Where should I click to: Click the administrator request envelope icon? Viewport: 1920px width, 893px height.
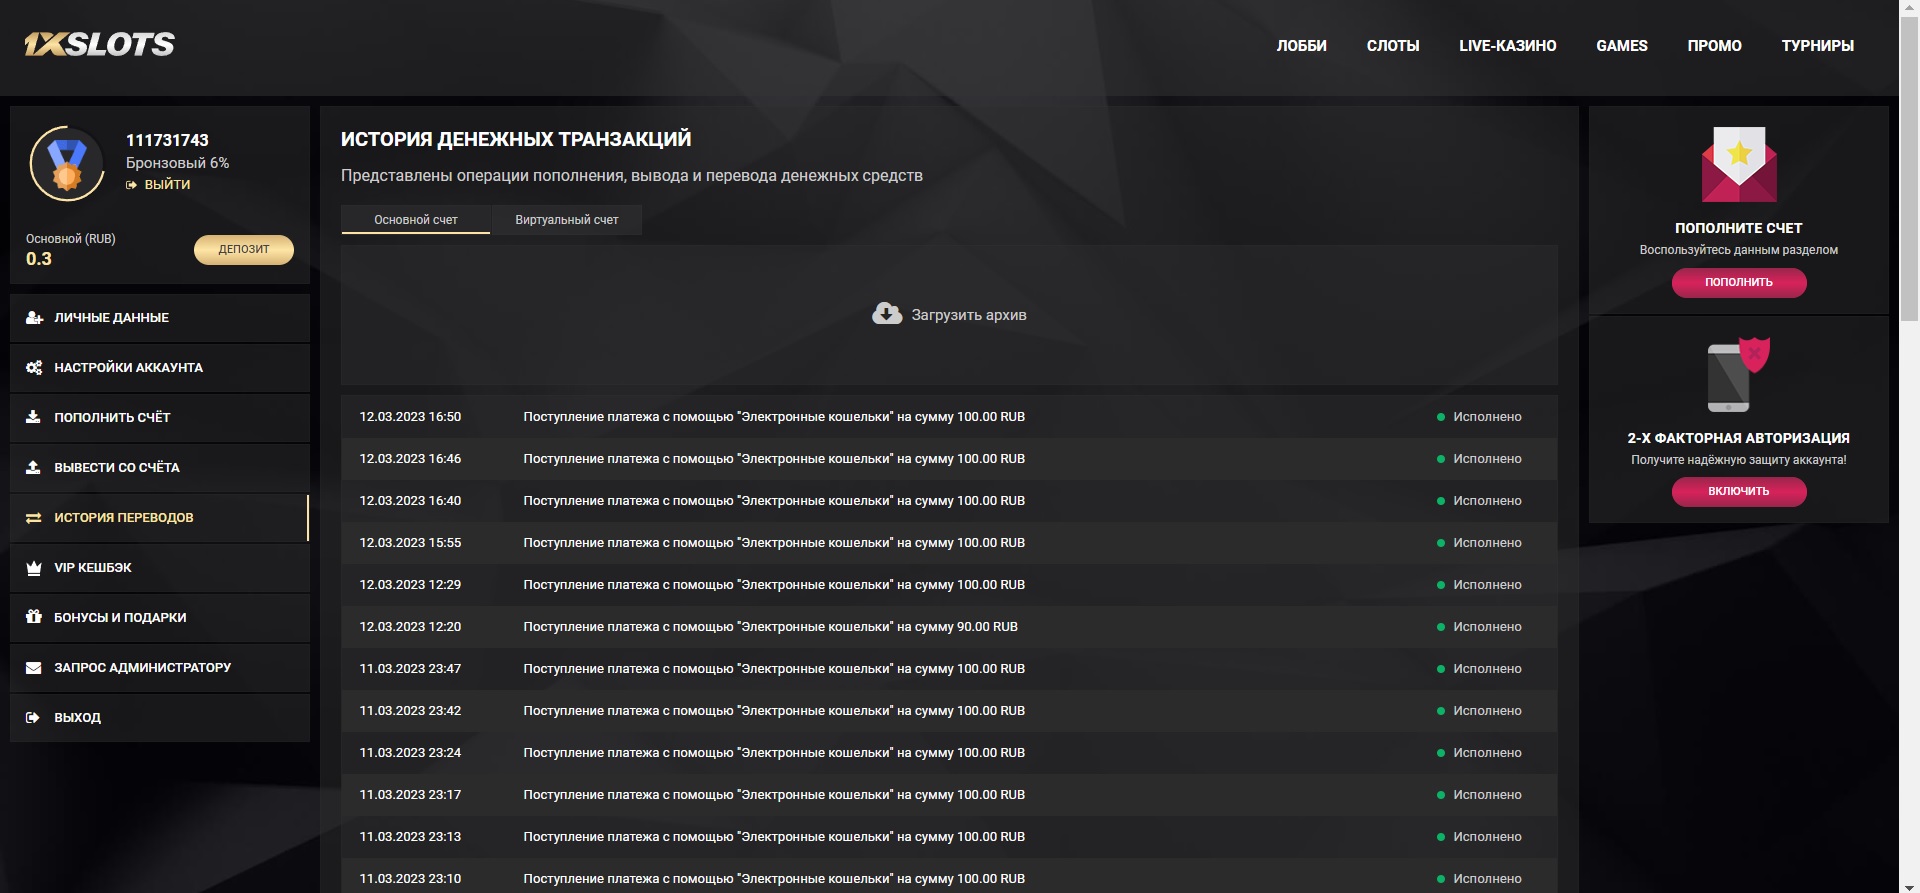[x=34, y=667]
